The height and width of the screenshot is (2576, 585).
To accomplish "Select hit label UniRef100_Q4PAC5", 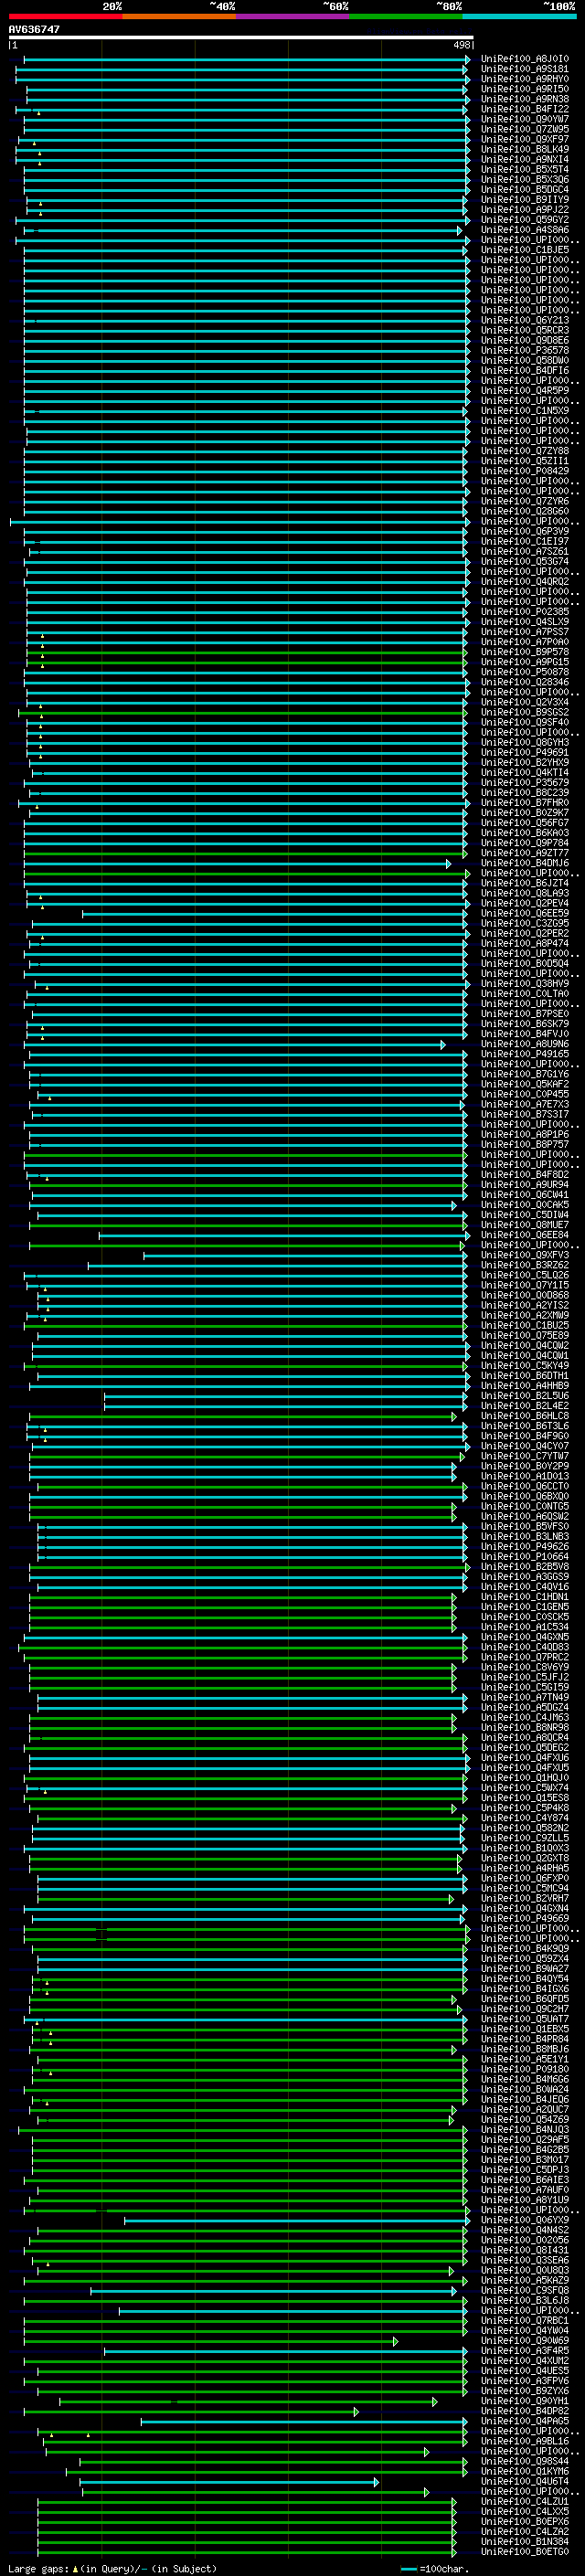I will (x=525, y=2421).
